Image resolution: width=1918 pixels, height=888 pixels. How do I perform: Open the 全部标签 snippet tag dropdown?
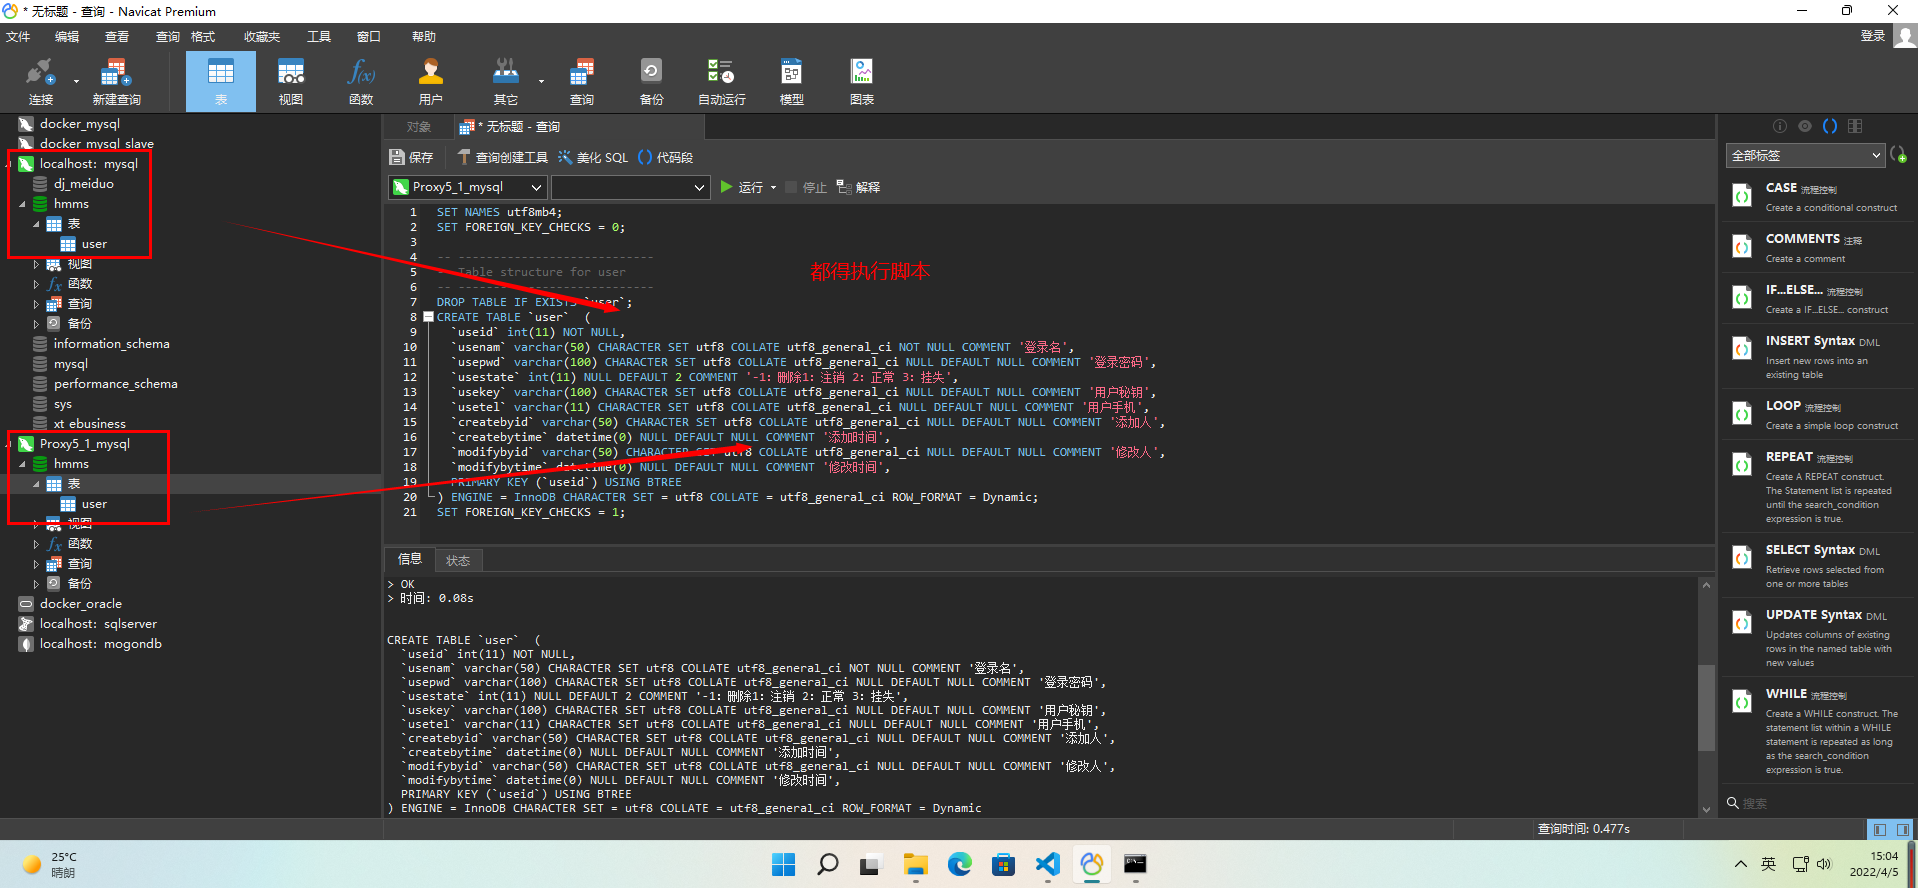pyautogui.click(x=1805, y=155)
